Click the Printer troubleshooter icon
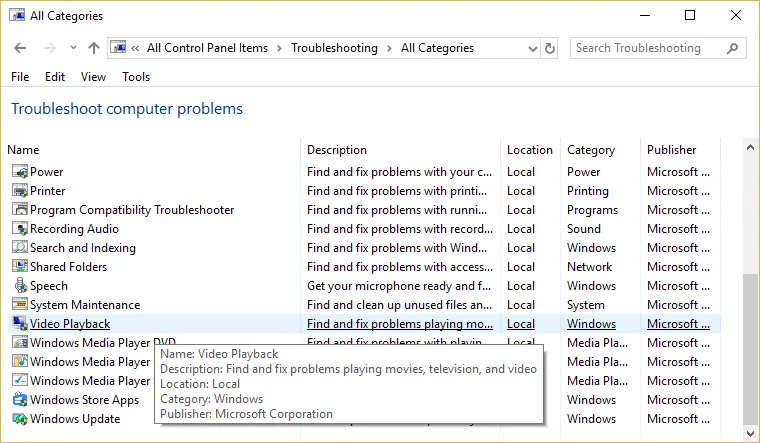Image resolution: width=760 pixels, height=443 pixels. (x=20, y=190)
